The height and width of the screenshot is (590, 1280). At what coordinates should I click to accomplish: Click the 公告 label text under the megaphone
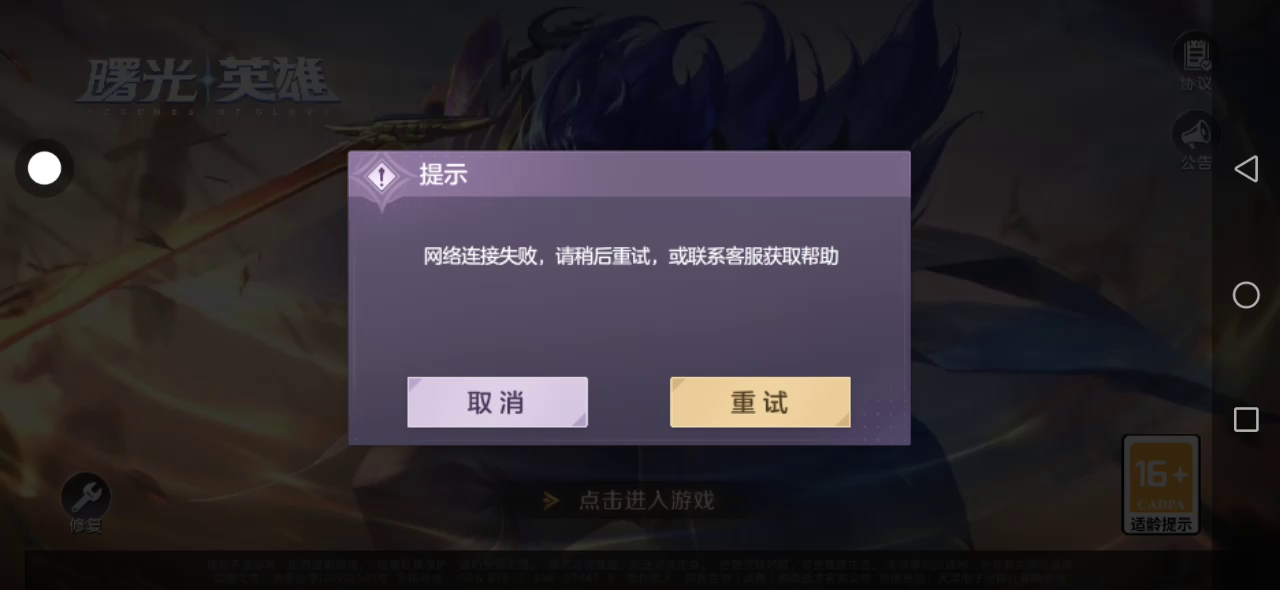pos(1195,162)
